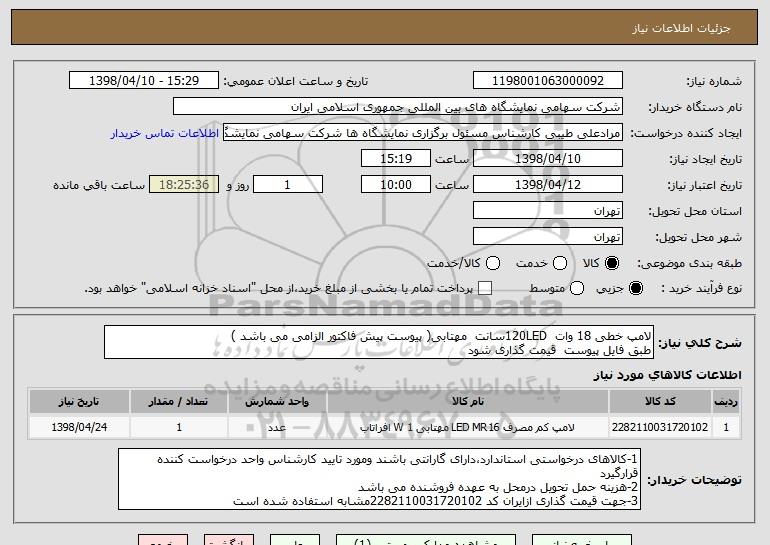
Task: Click the remaining time counter 18:25:36
Action: [184, 185]
